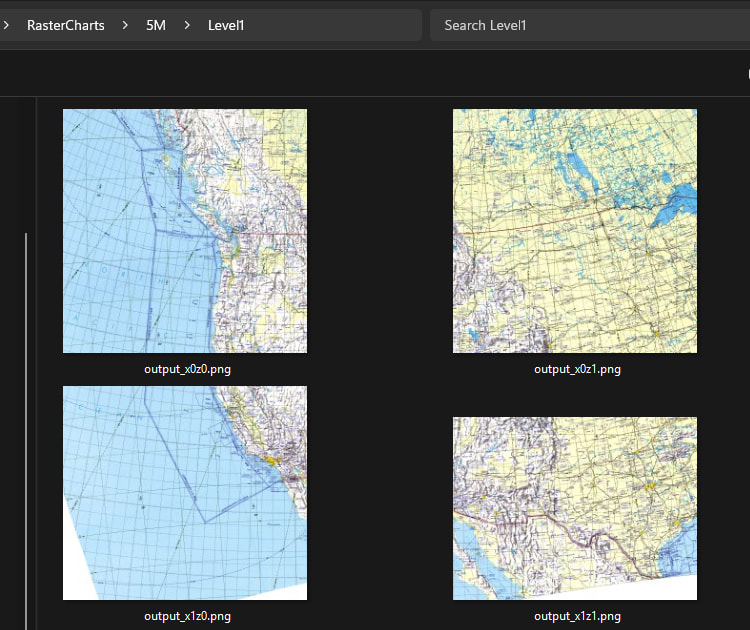The height and width of the screenshot is (630, 750).
Task: Click the Level1 breadcrumb segment
Action: pyautogui.click(x=226, y=25)
